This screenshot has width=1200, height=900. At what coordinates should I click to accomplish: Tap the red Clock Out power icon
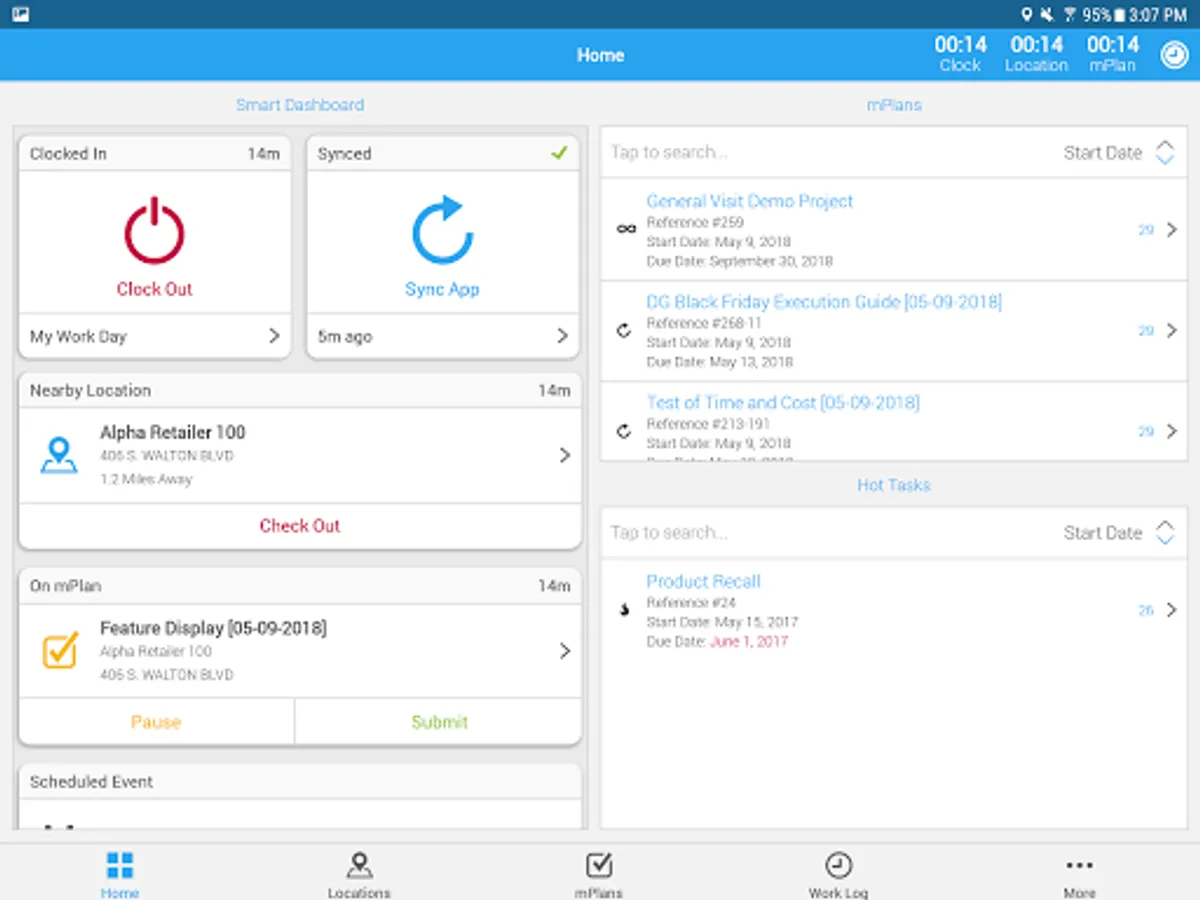point(154,231)
